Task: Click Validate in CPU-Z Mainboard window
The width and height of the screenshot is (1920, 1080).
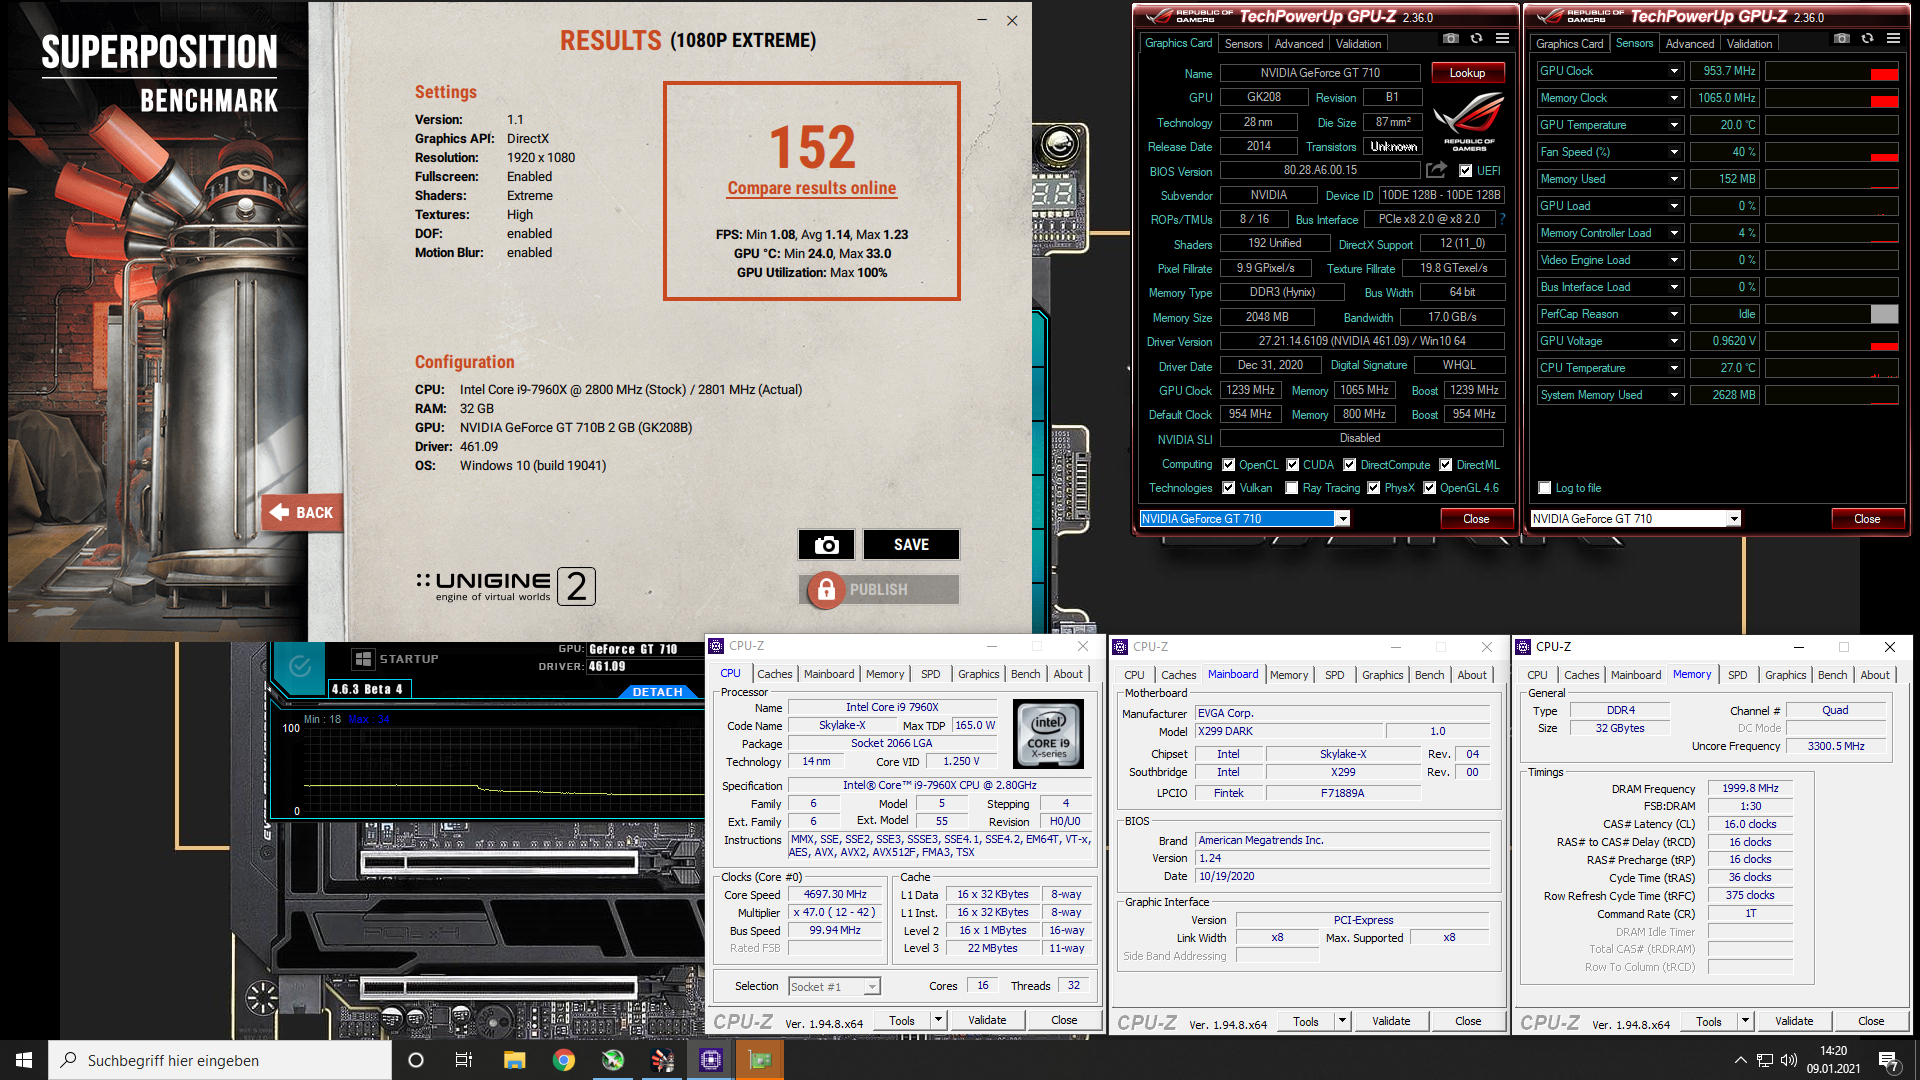Action: click(1391, 1021)
